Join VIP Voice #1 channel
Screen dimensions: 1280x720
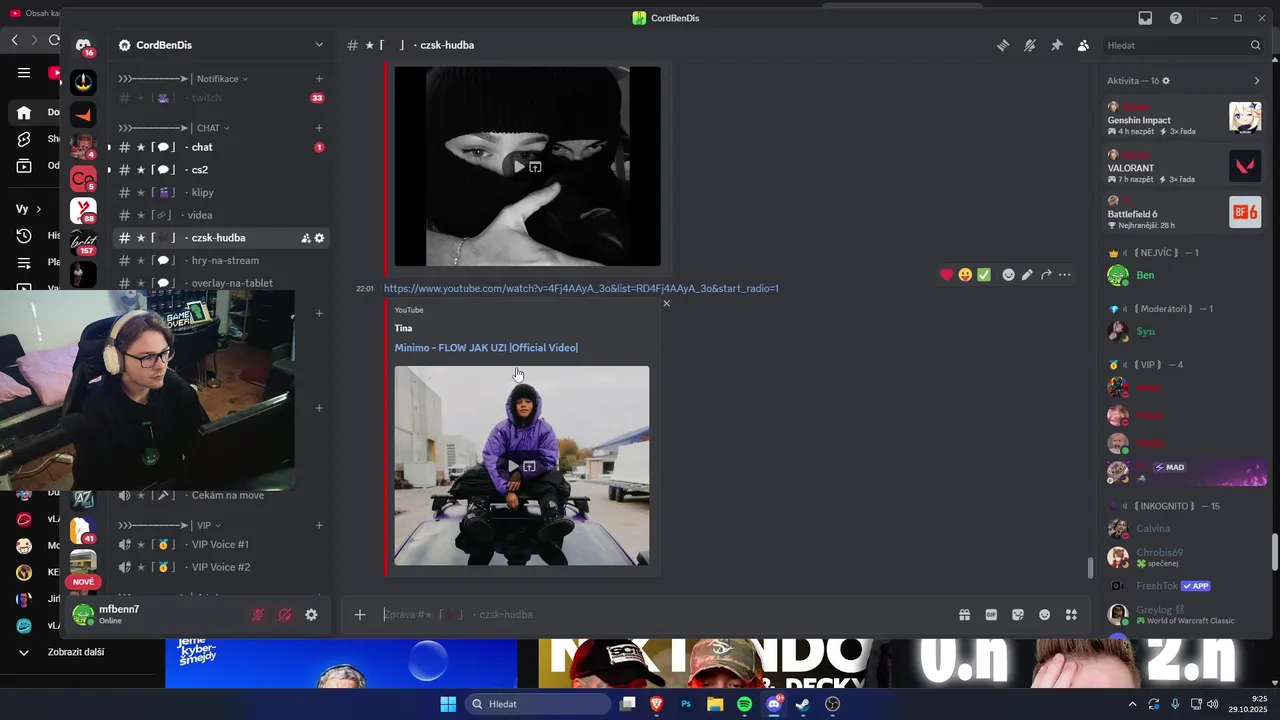pyautogui.click(x=221, y=544)
